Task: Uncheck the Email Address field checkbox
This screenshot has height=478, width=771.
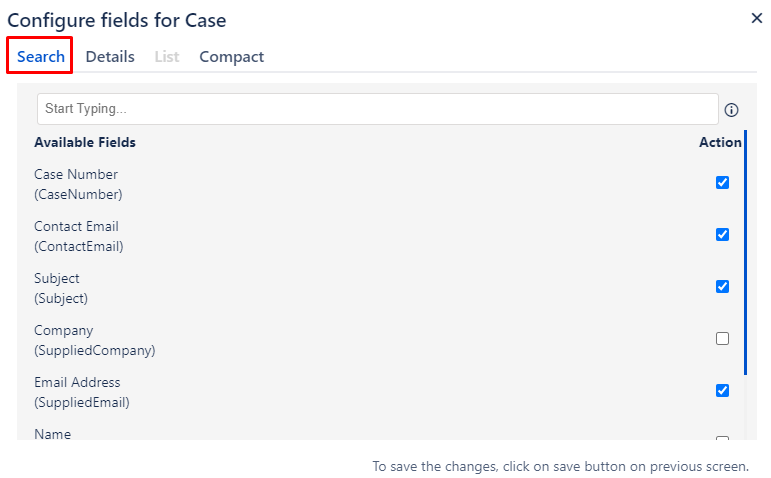Action: 722,390
